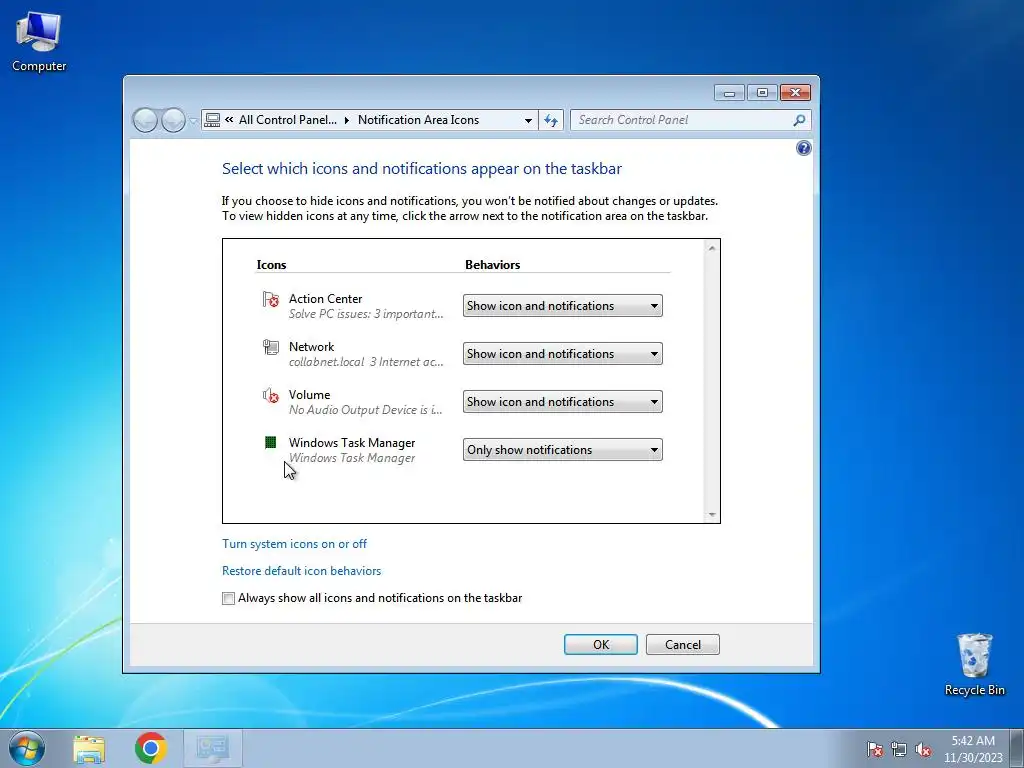Open the Network behavior dropdown
Screen dimensions: 1024x768
point(562,354)
